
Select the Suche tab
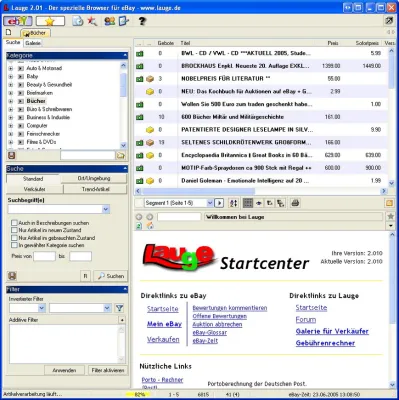click(13, 42)
